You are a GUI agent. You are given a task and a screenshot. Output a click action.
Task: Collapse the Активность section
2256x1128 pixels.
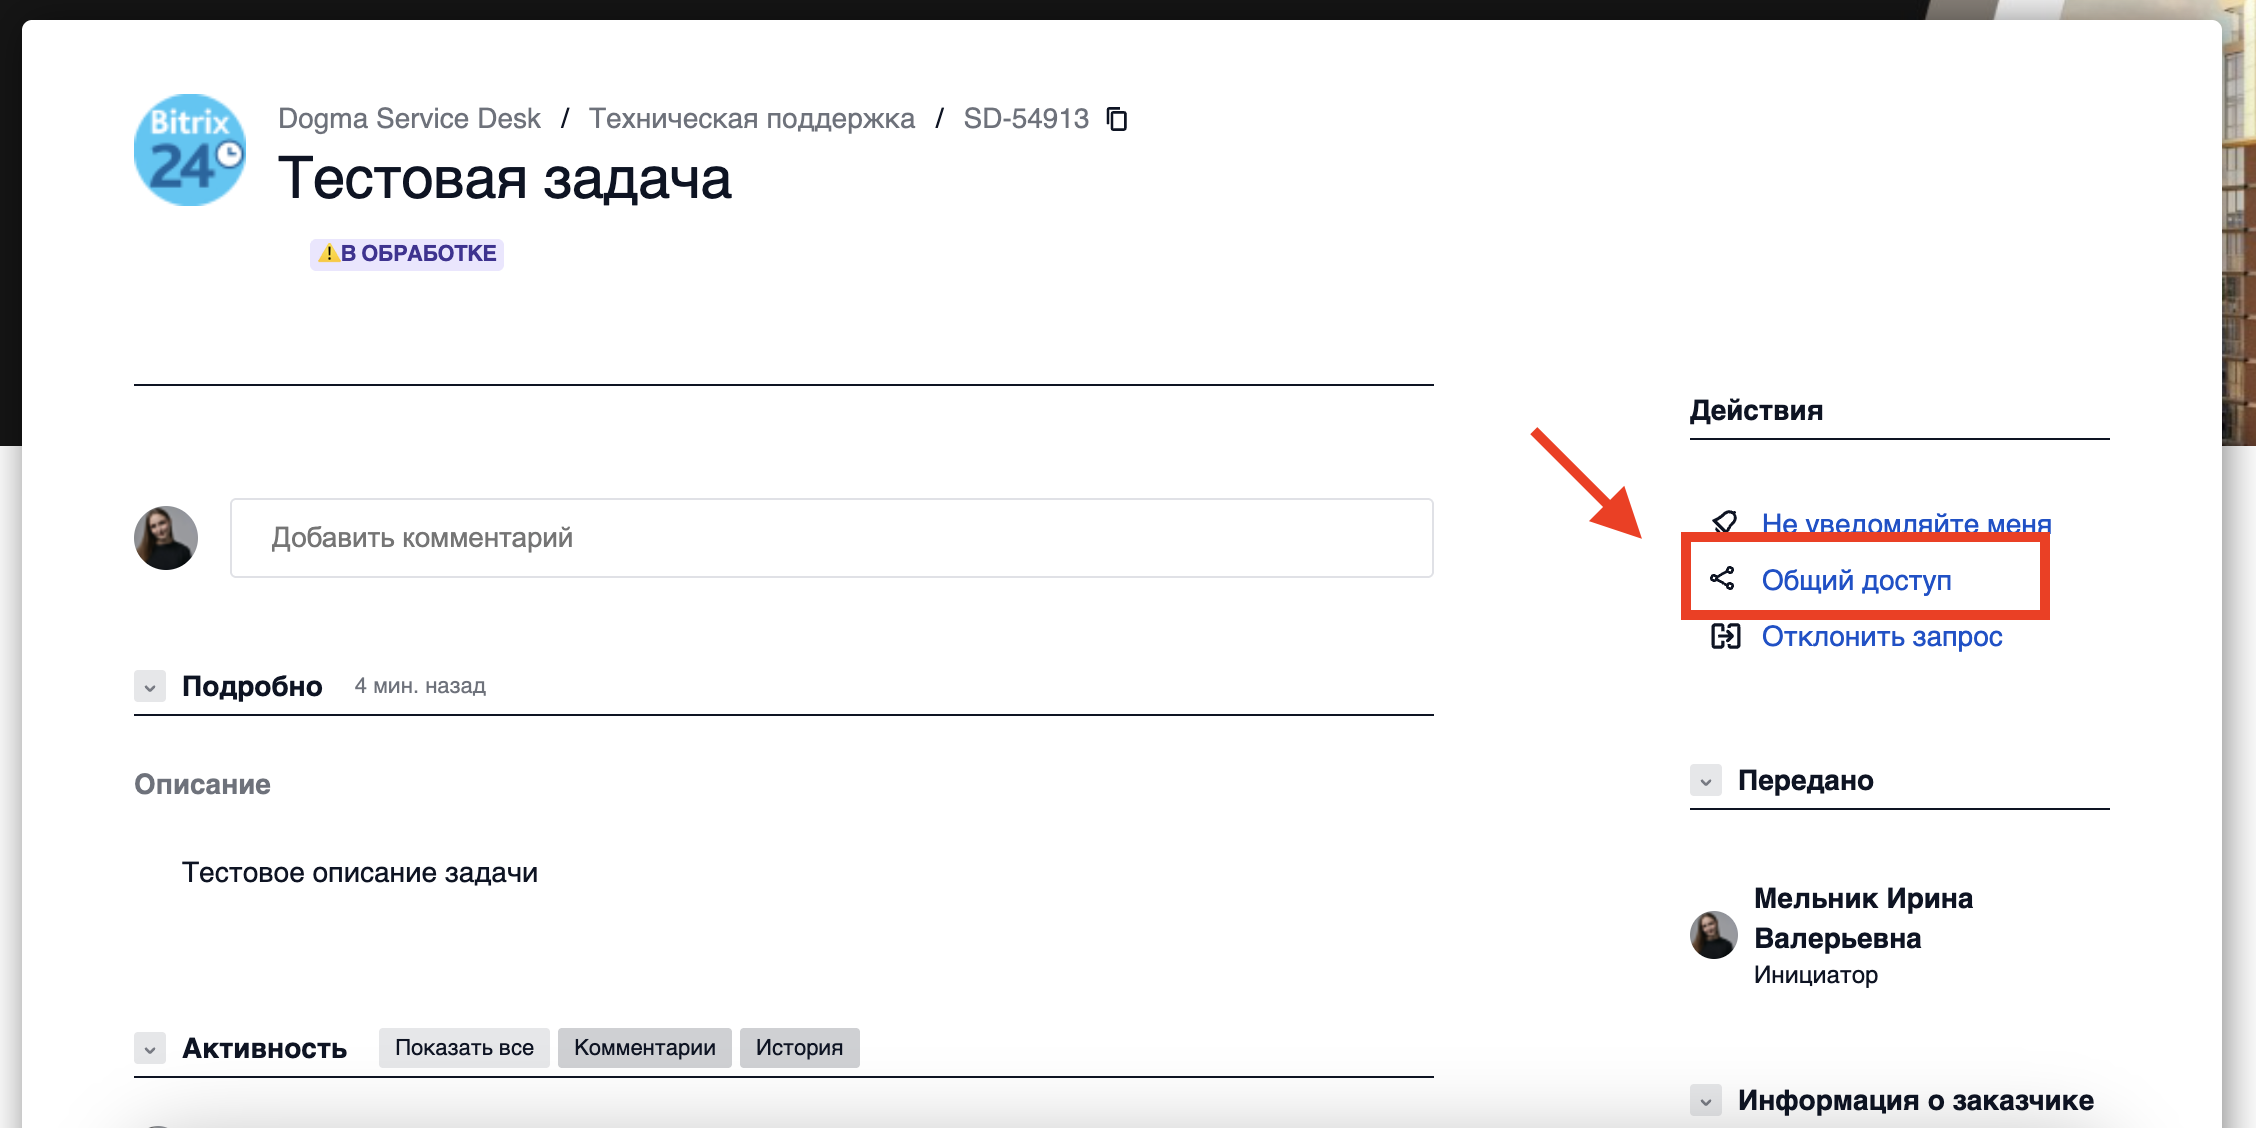click(150, 1049)
